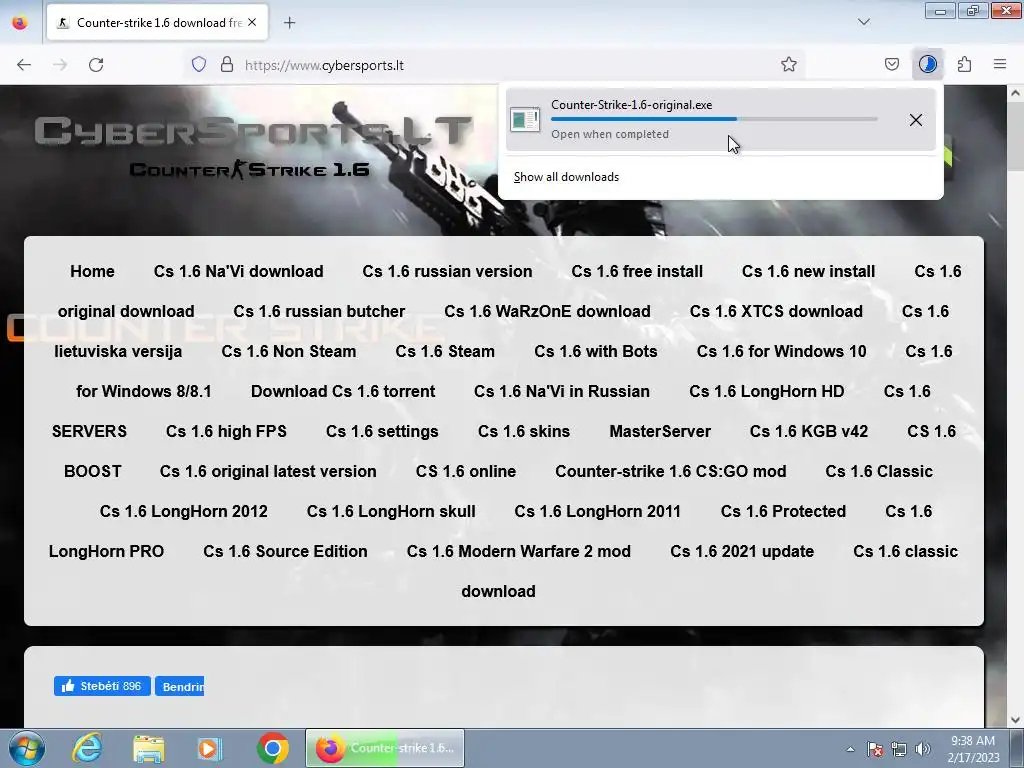1024x768 pixels.
Task: Go to Cs 1.6 free install
Action: [637, 271]
